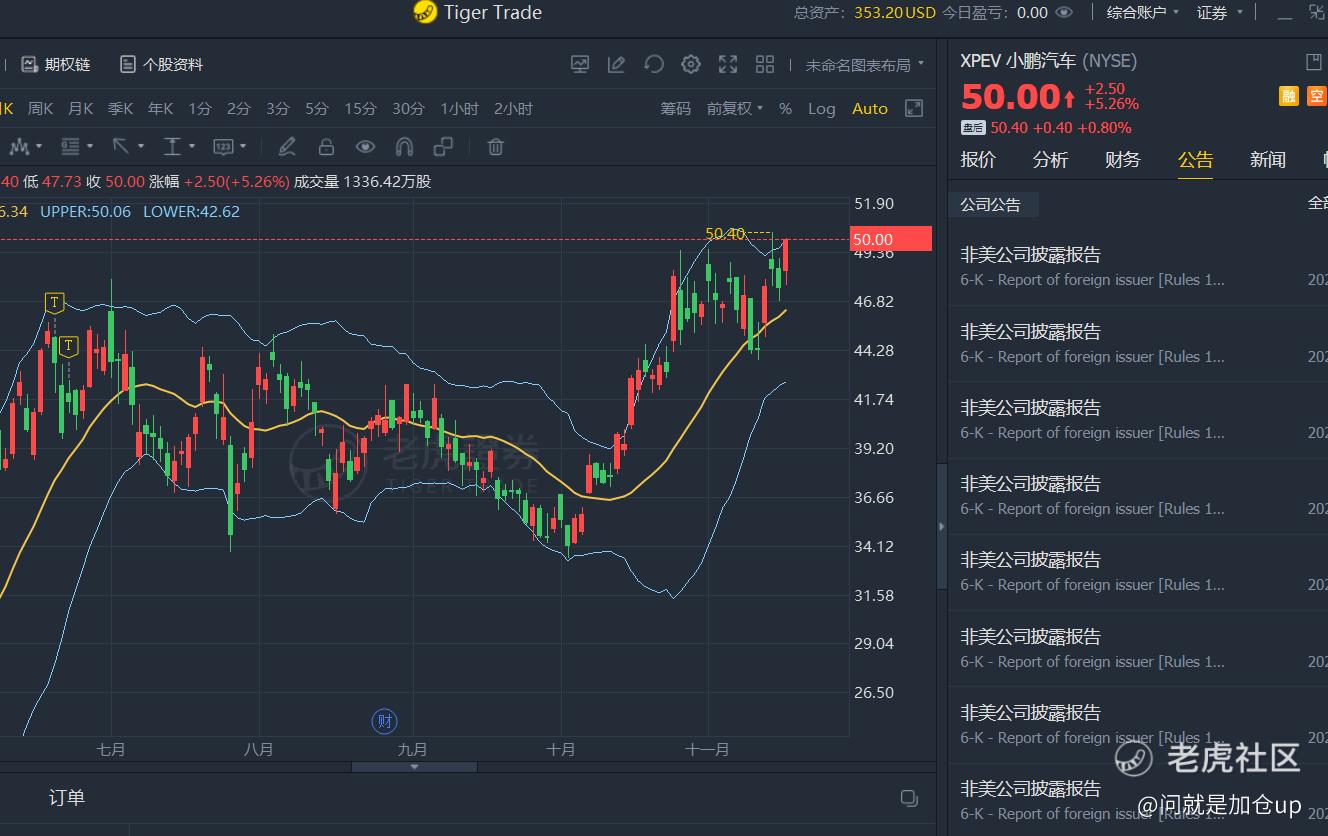Select the 1分 one-minute interval
This screenshot has height=836, width=1328.
[200, 109]
